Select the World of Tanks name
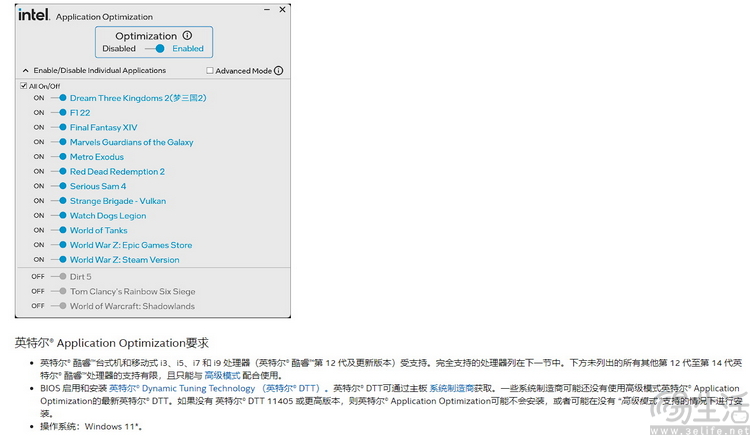 [99, 230]
